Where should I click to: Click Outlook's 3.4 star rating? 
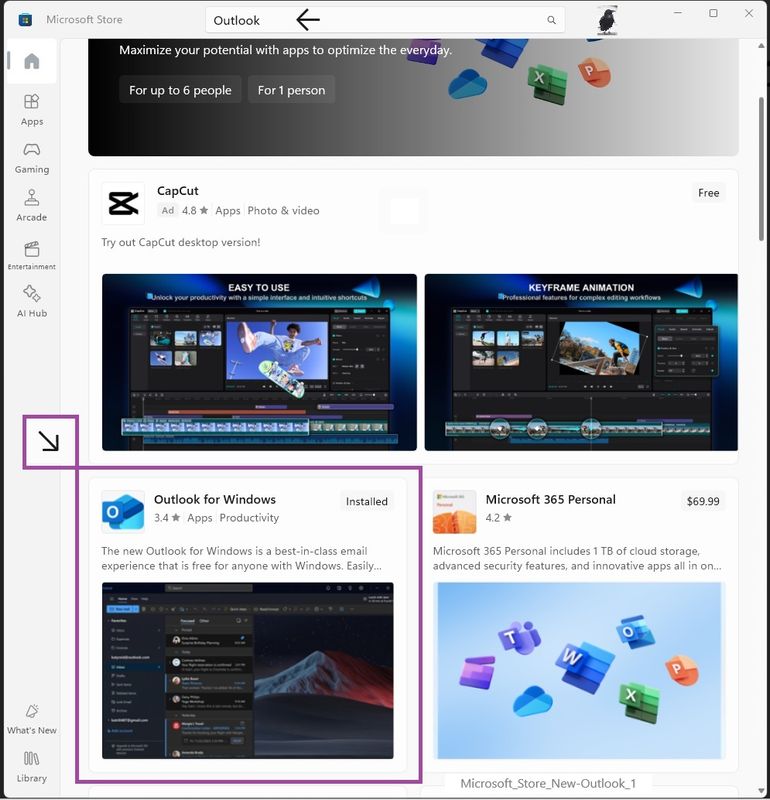tap(167, 517)
